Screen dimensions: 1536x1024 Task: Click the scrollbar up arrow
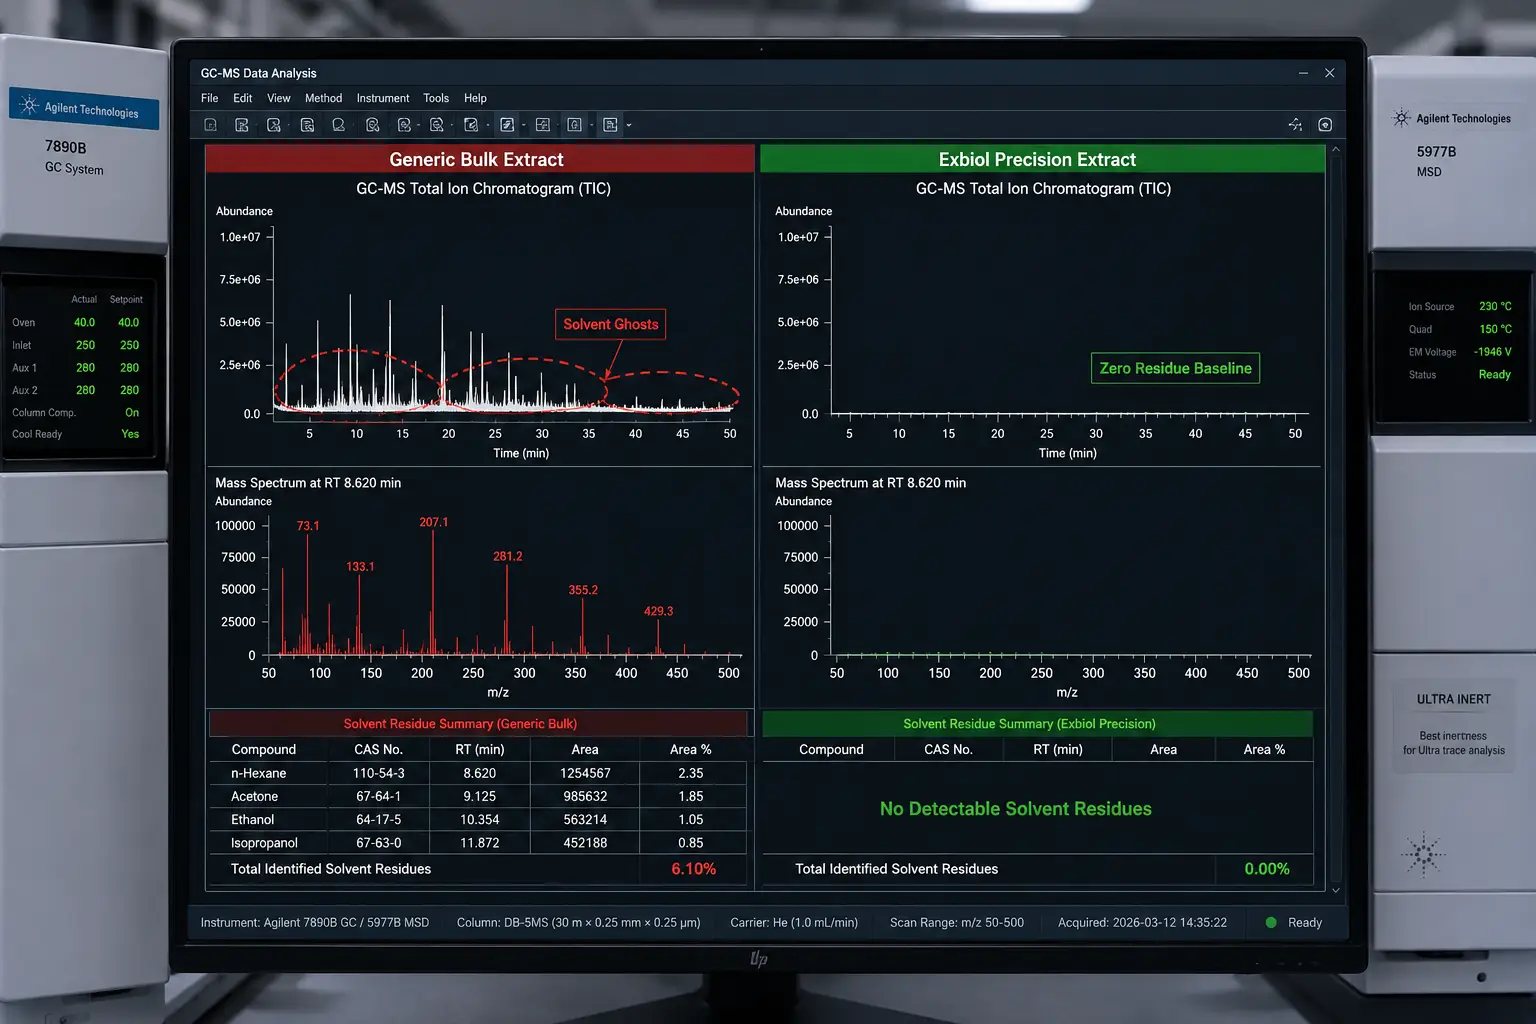[1336, 150]
